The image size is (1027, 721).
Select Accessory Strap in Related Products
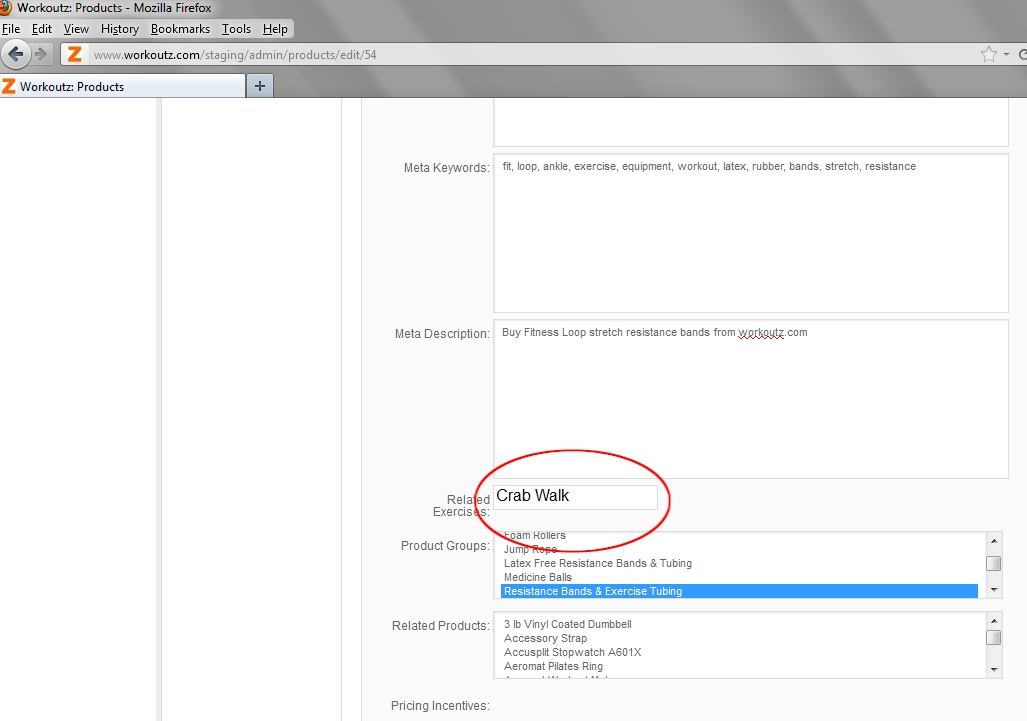[x=545, y=638]
